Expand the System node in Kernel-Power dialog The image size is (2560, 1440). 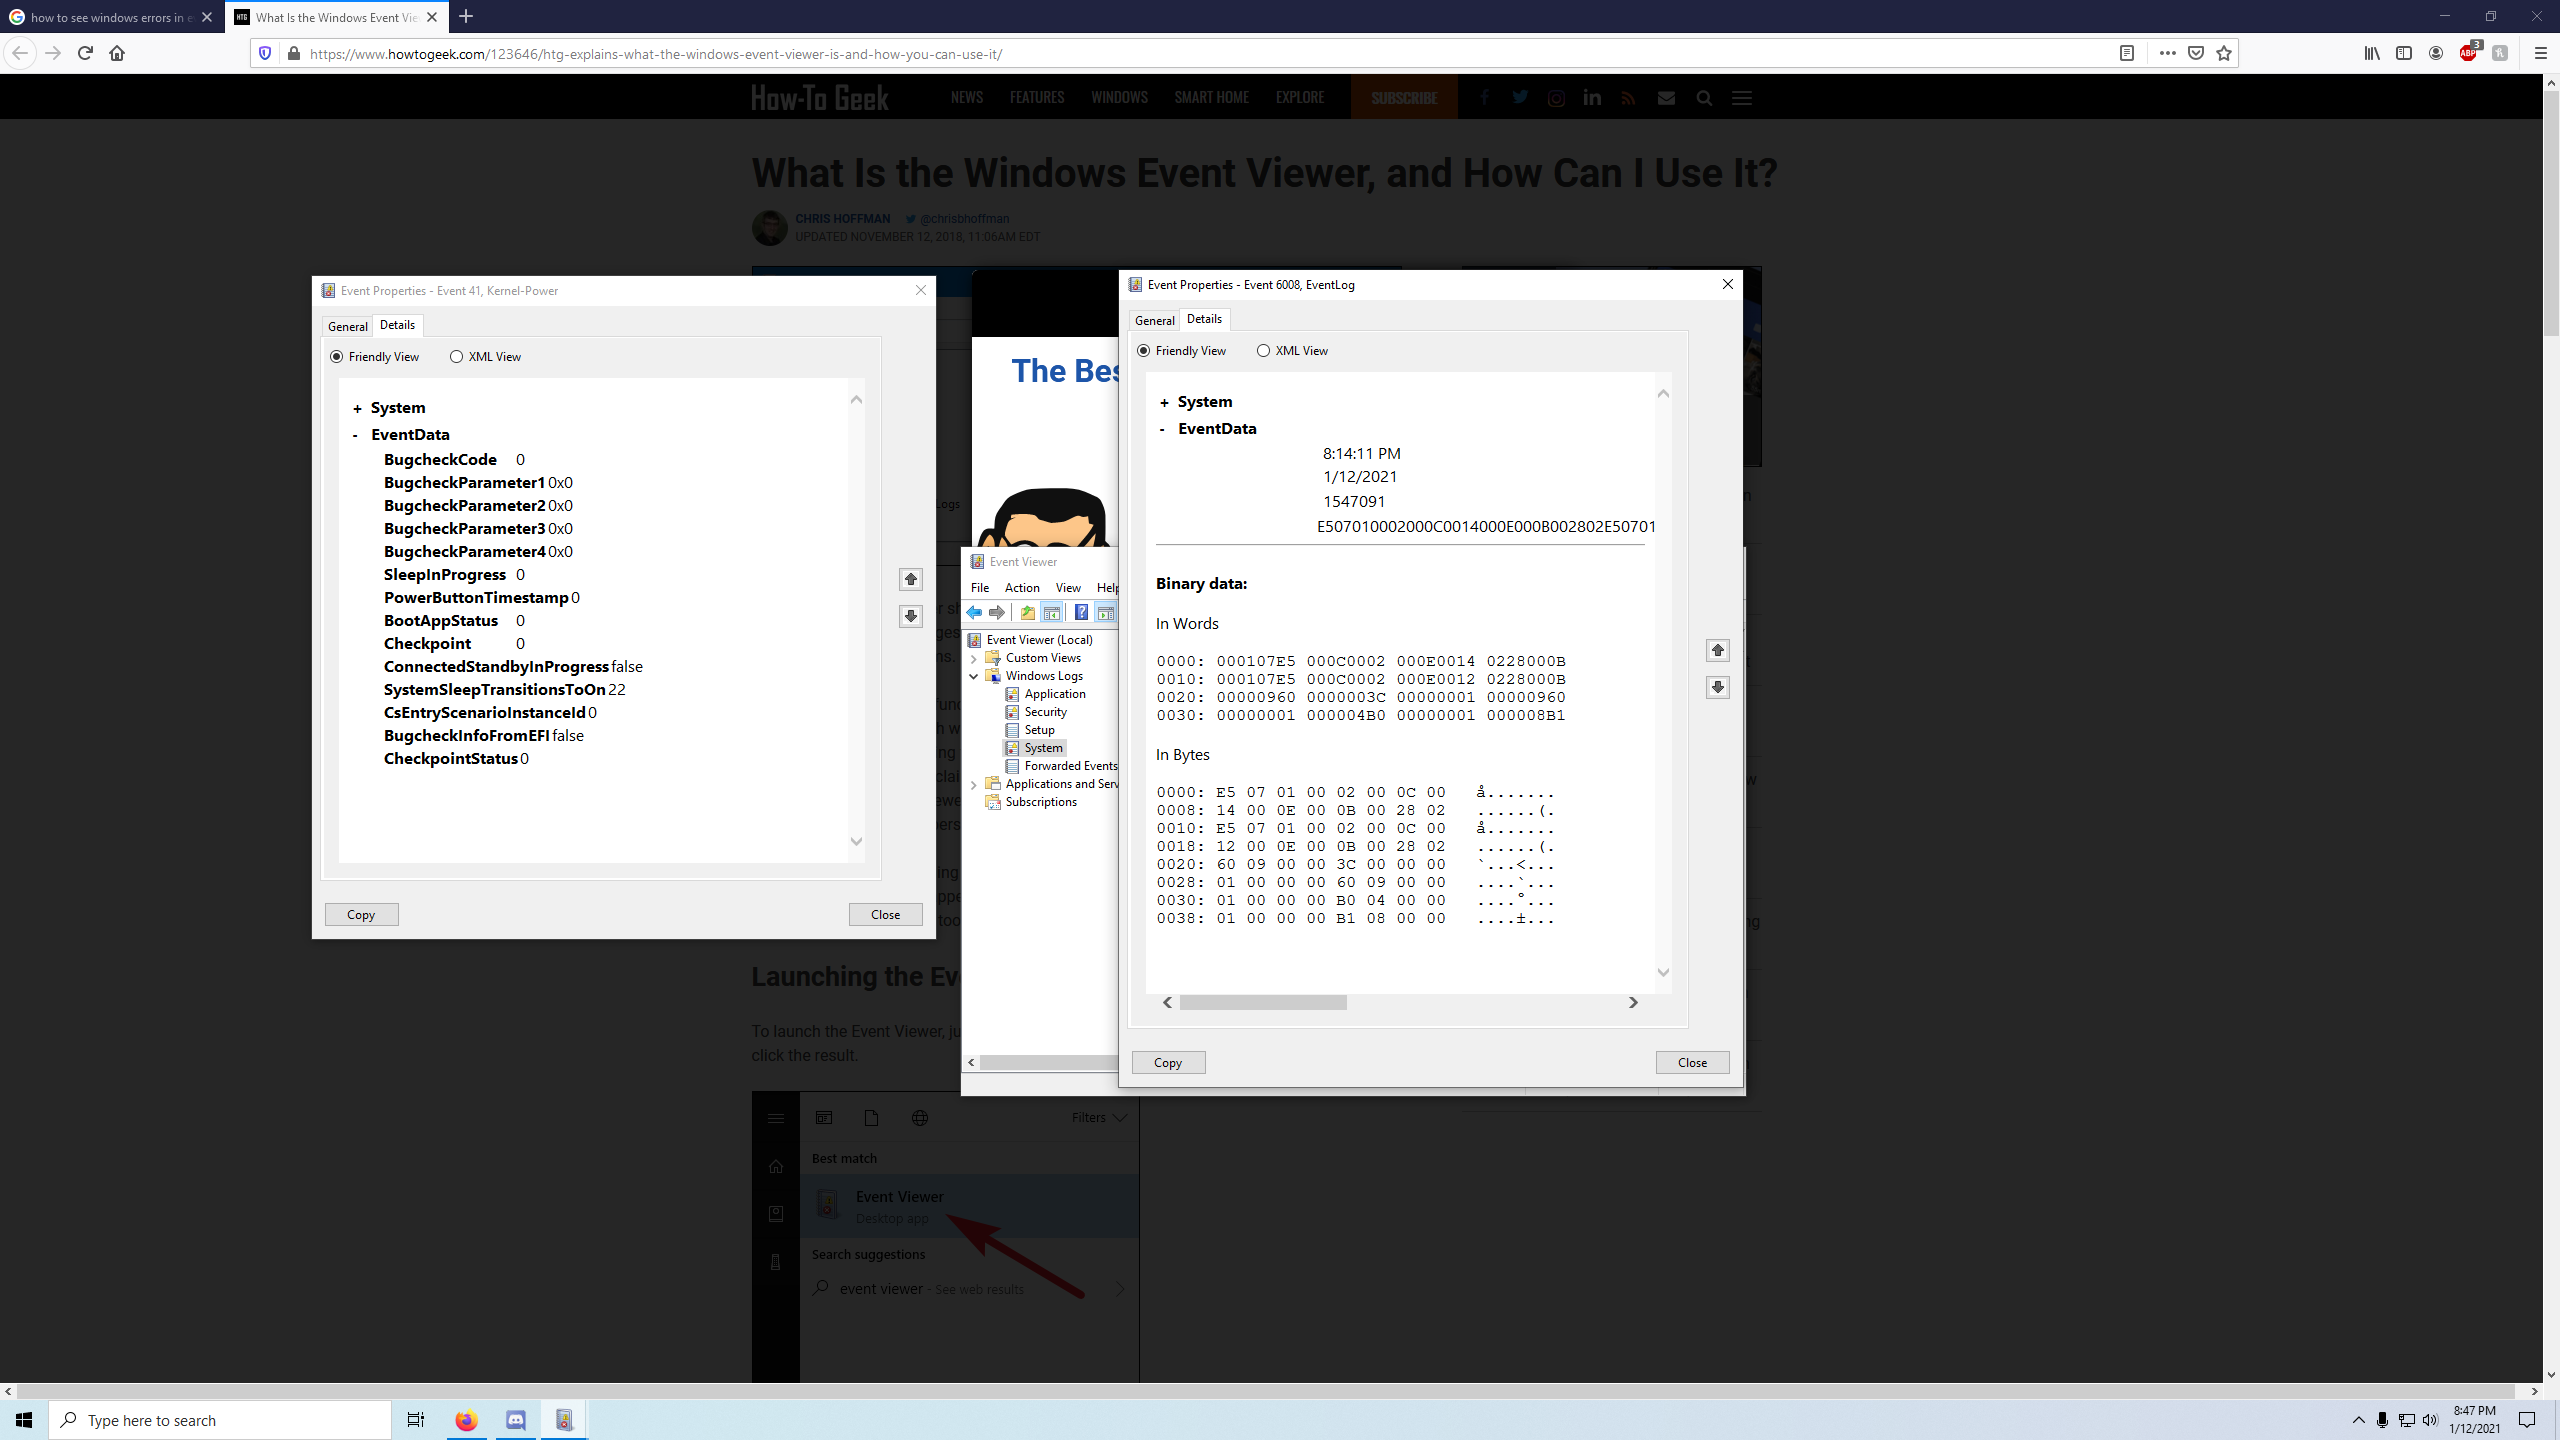[x=357, y=409]
